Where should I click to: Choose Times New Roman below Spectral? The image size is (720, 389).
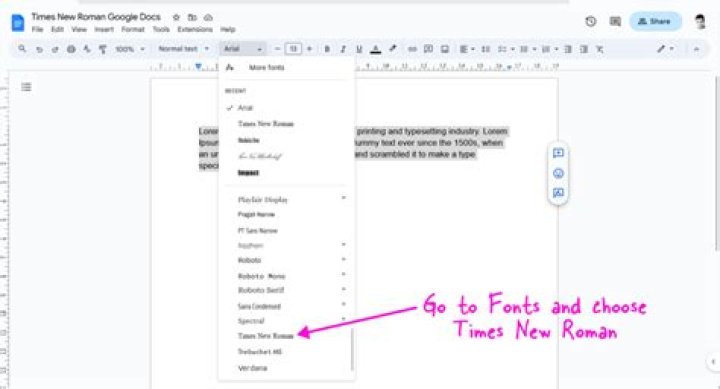click(265, 336)
